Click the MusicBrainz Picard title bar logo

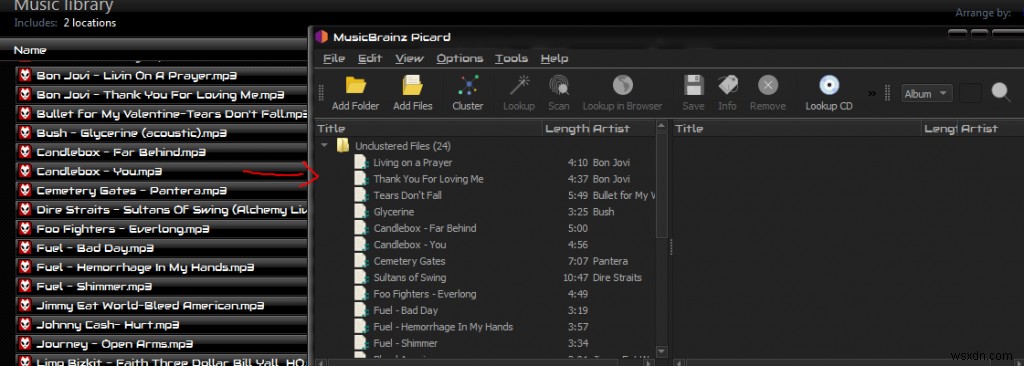tap(321, 37)
